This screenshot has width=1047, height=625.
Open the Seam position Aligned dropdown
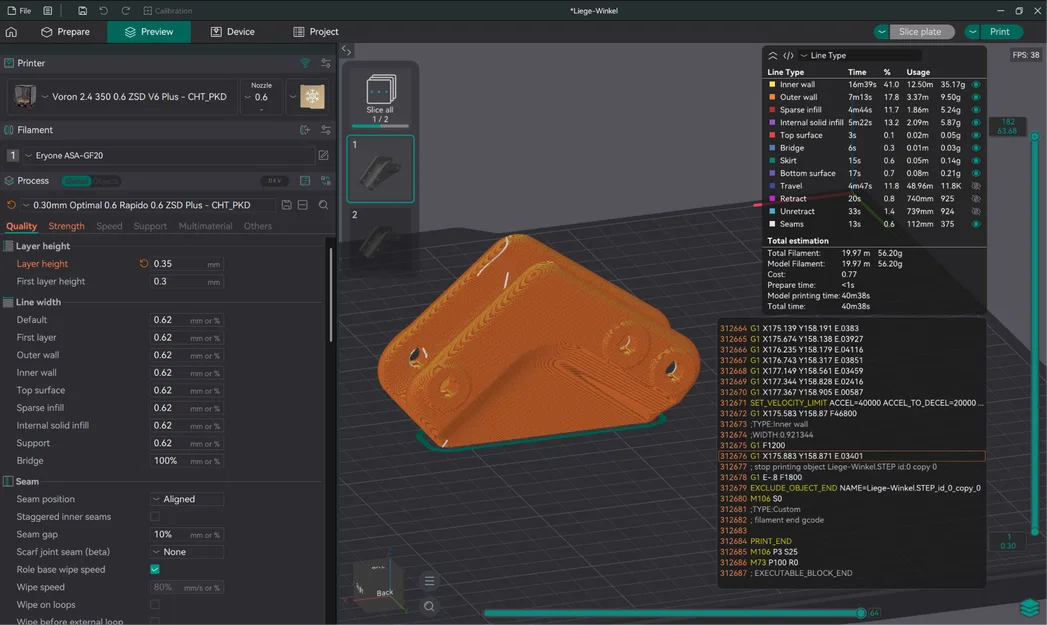(x=187, y=499)
